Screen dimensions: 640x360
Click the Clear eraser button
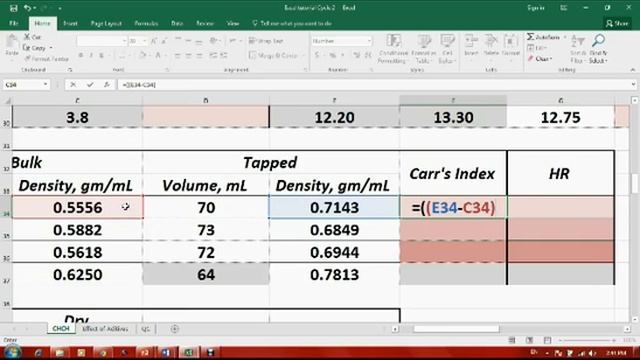pos(539,59)
